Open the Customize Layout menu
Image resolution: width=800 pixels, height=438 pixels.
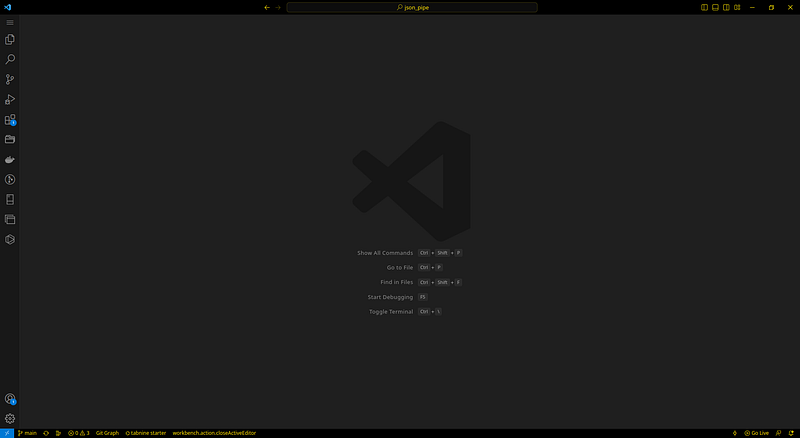click(737, 7)
